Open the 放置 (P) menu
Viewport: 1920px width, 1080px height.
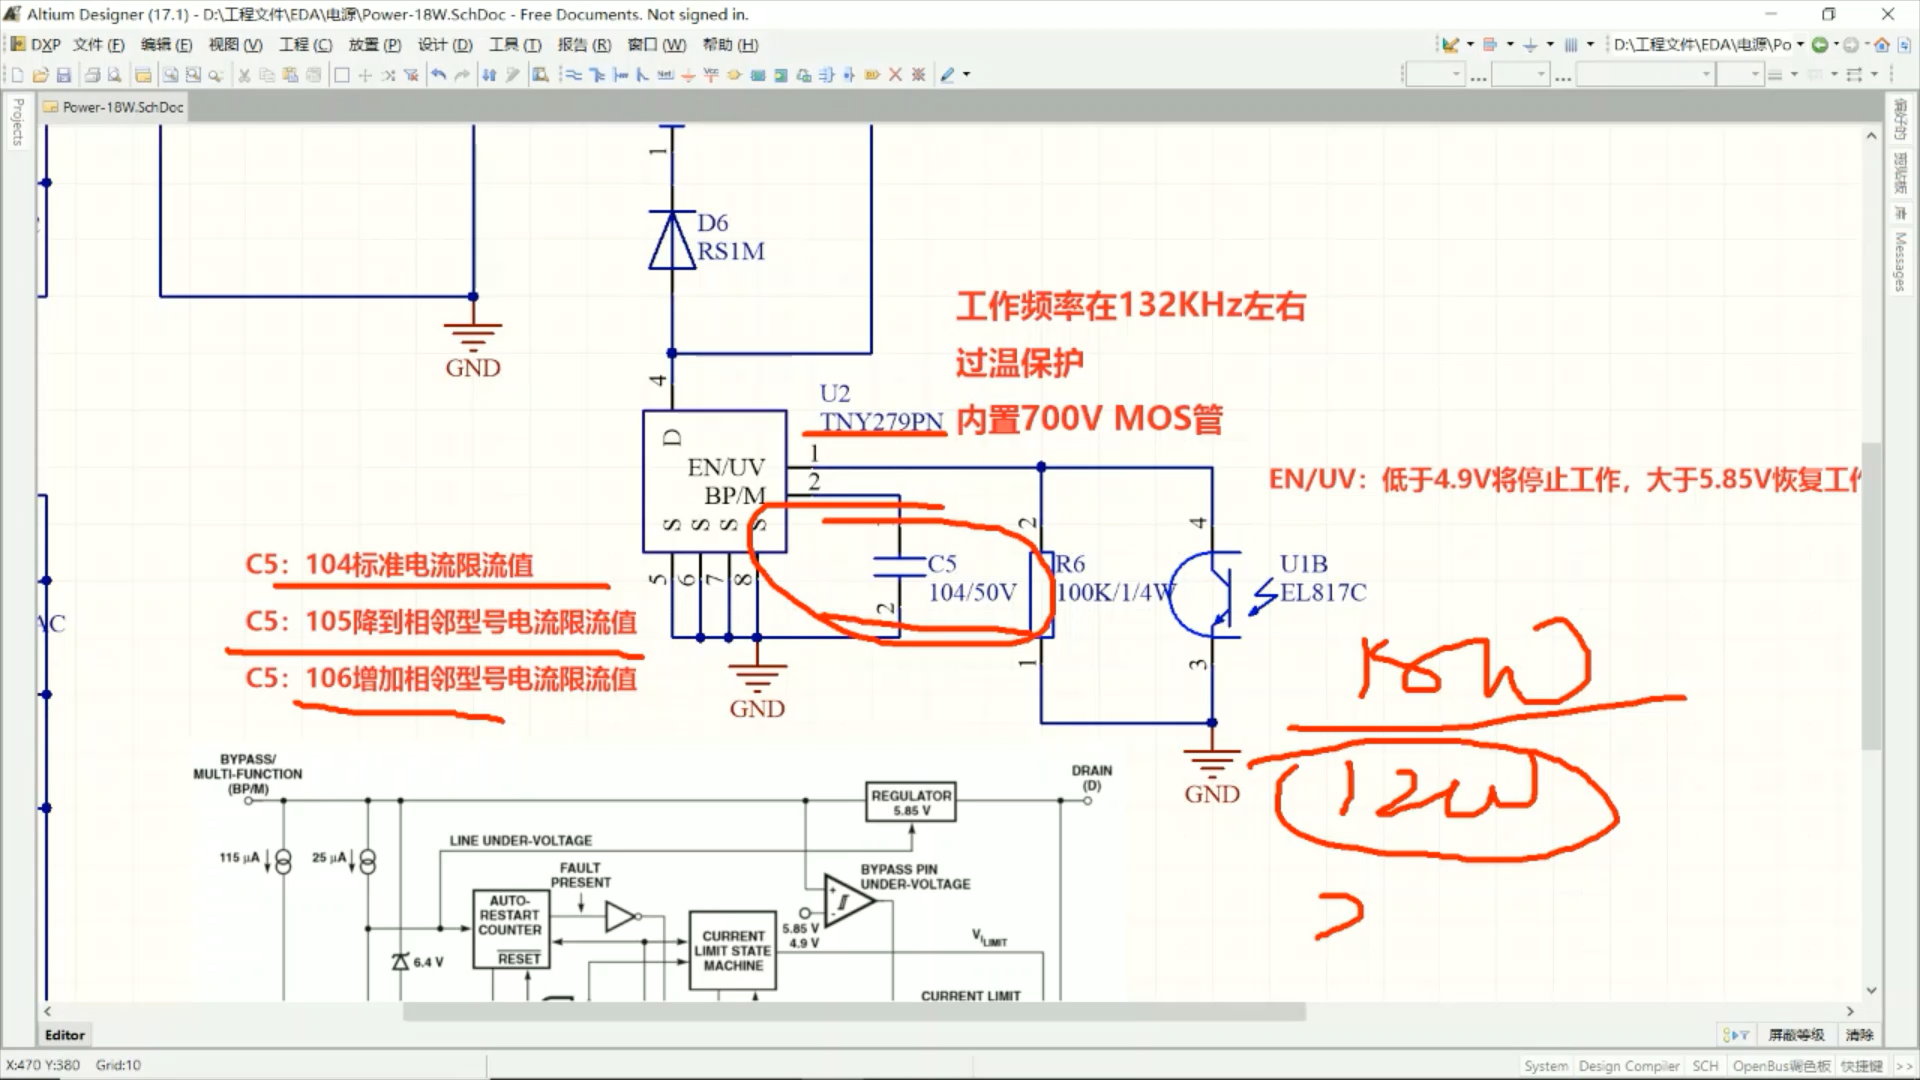374,44
